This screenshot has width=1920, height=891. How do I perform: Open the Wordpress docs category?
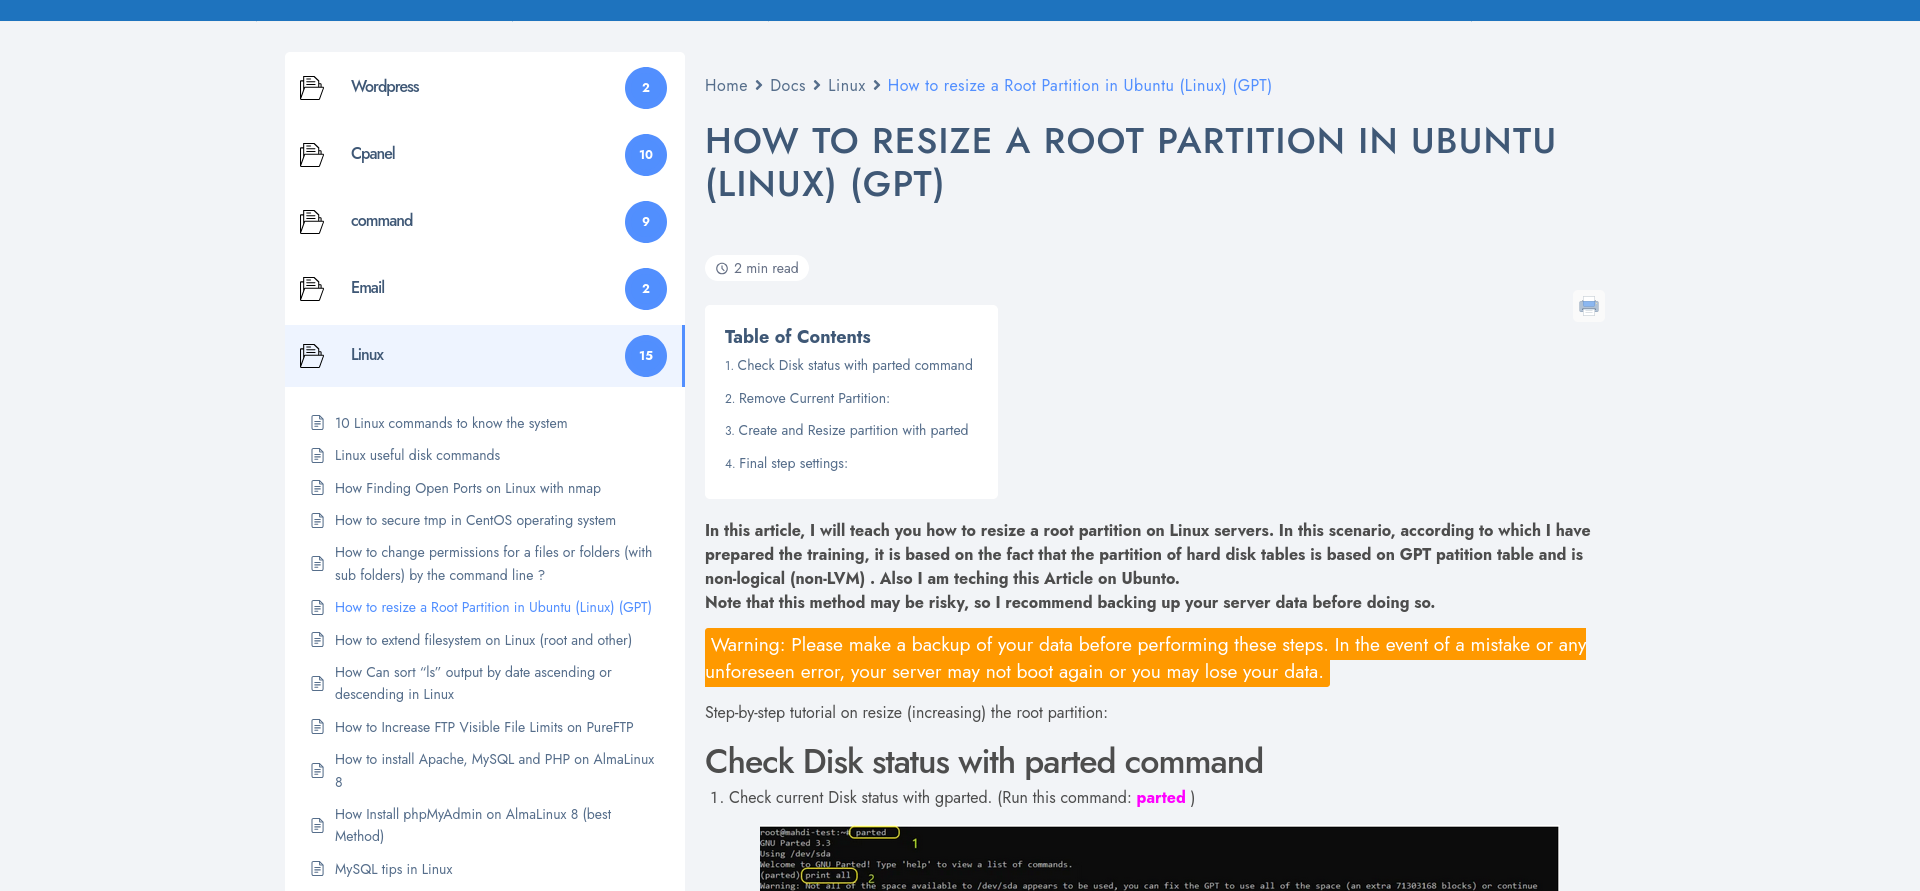click(385, 87)
